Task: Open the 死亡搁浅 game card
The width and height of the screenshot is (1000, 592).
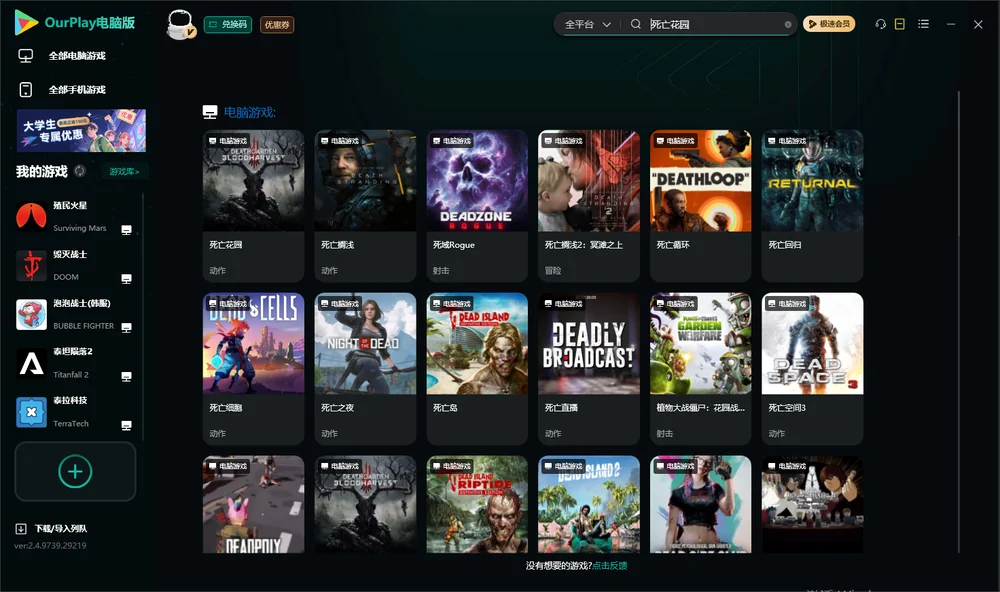Action: point(365,205)
